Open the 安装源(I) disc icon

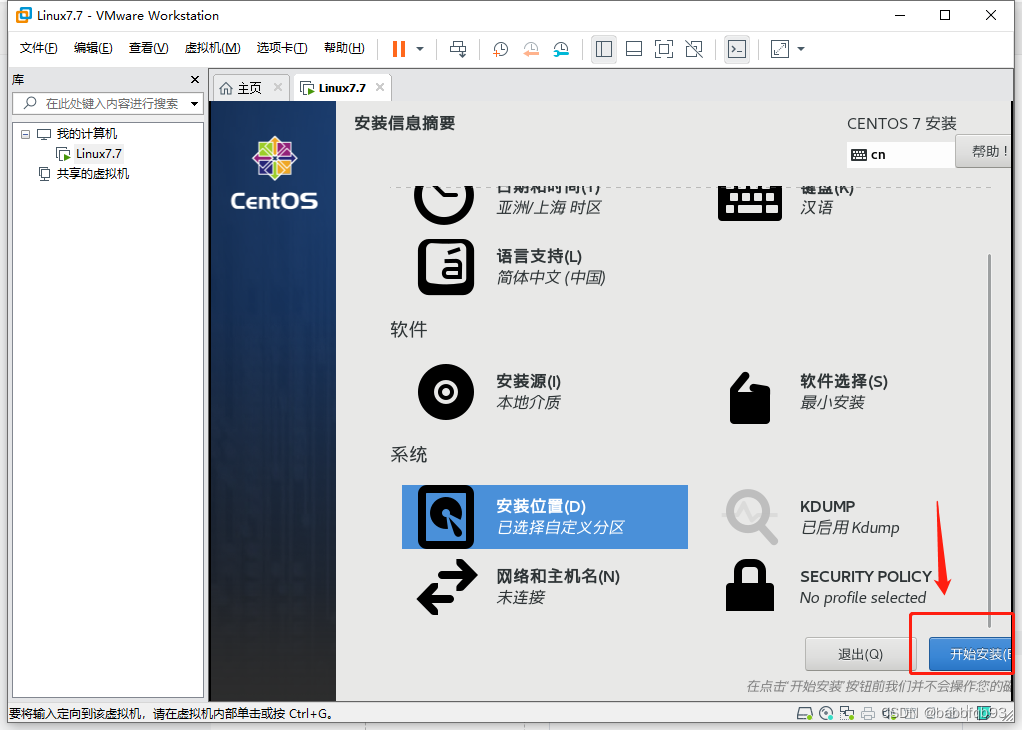(446, 392)
